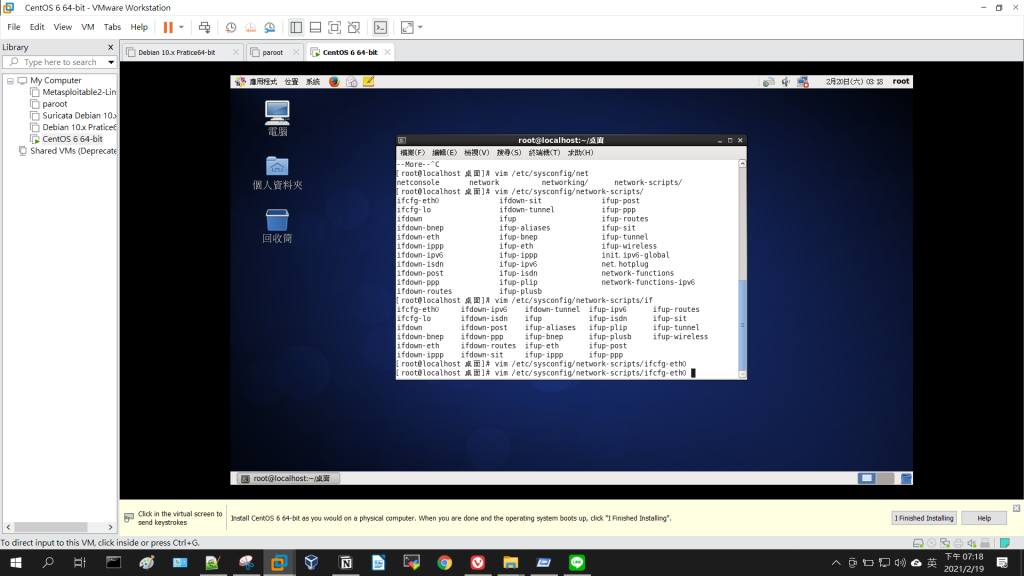
Task: Click the library search field
Action: click(57, 62)
